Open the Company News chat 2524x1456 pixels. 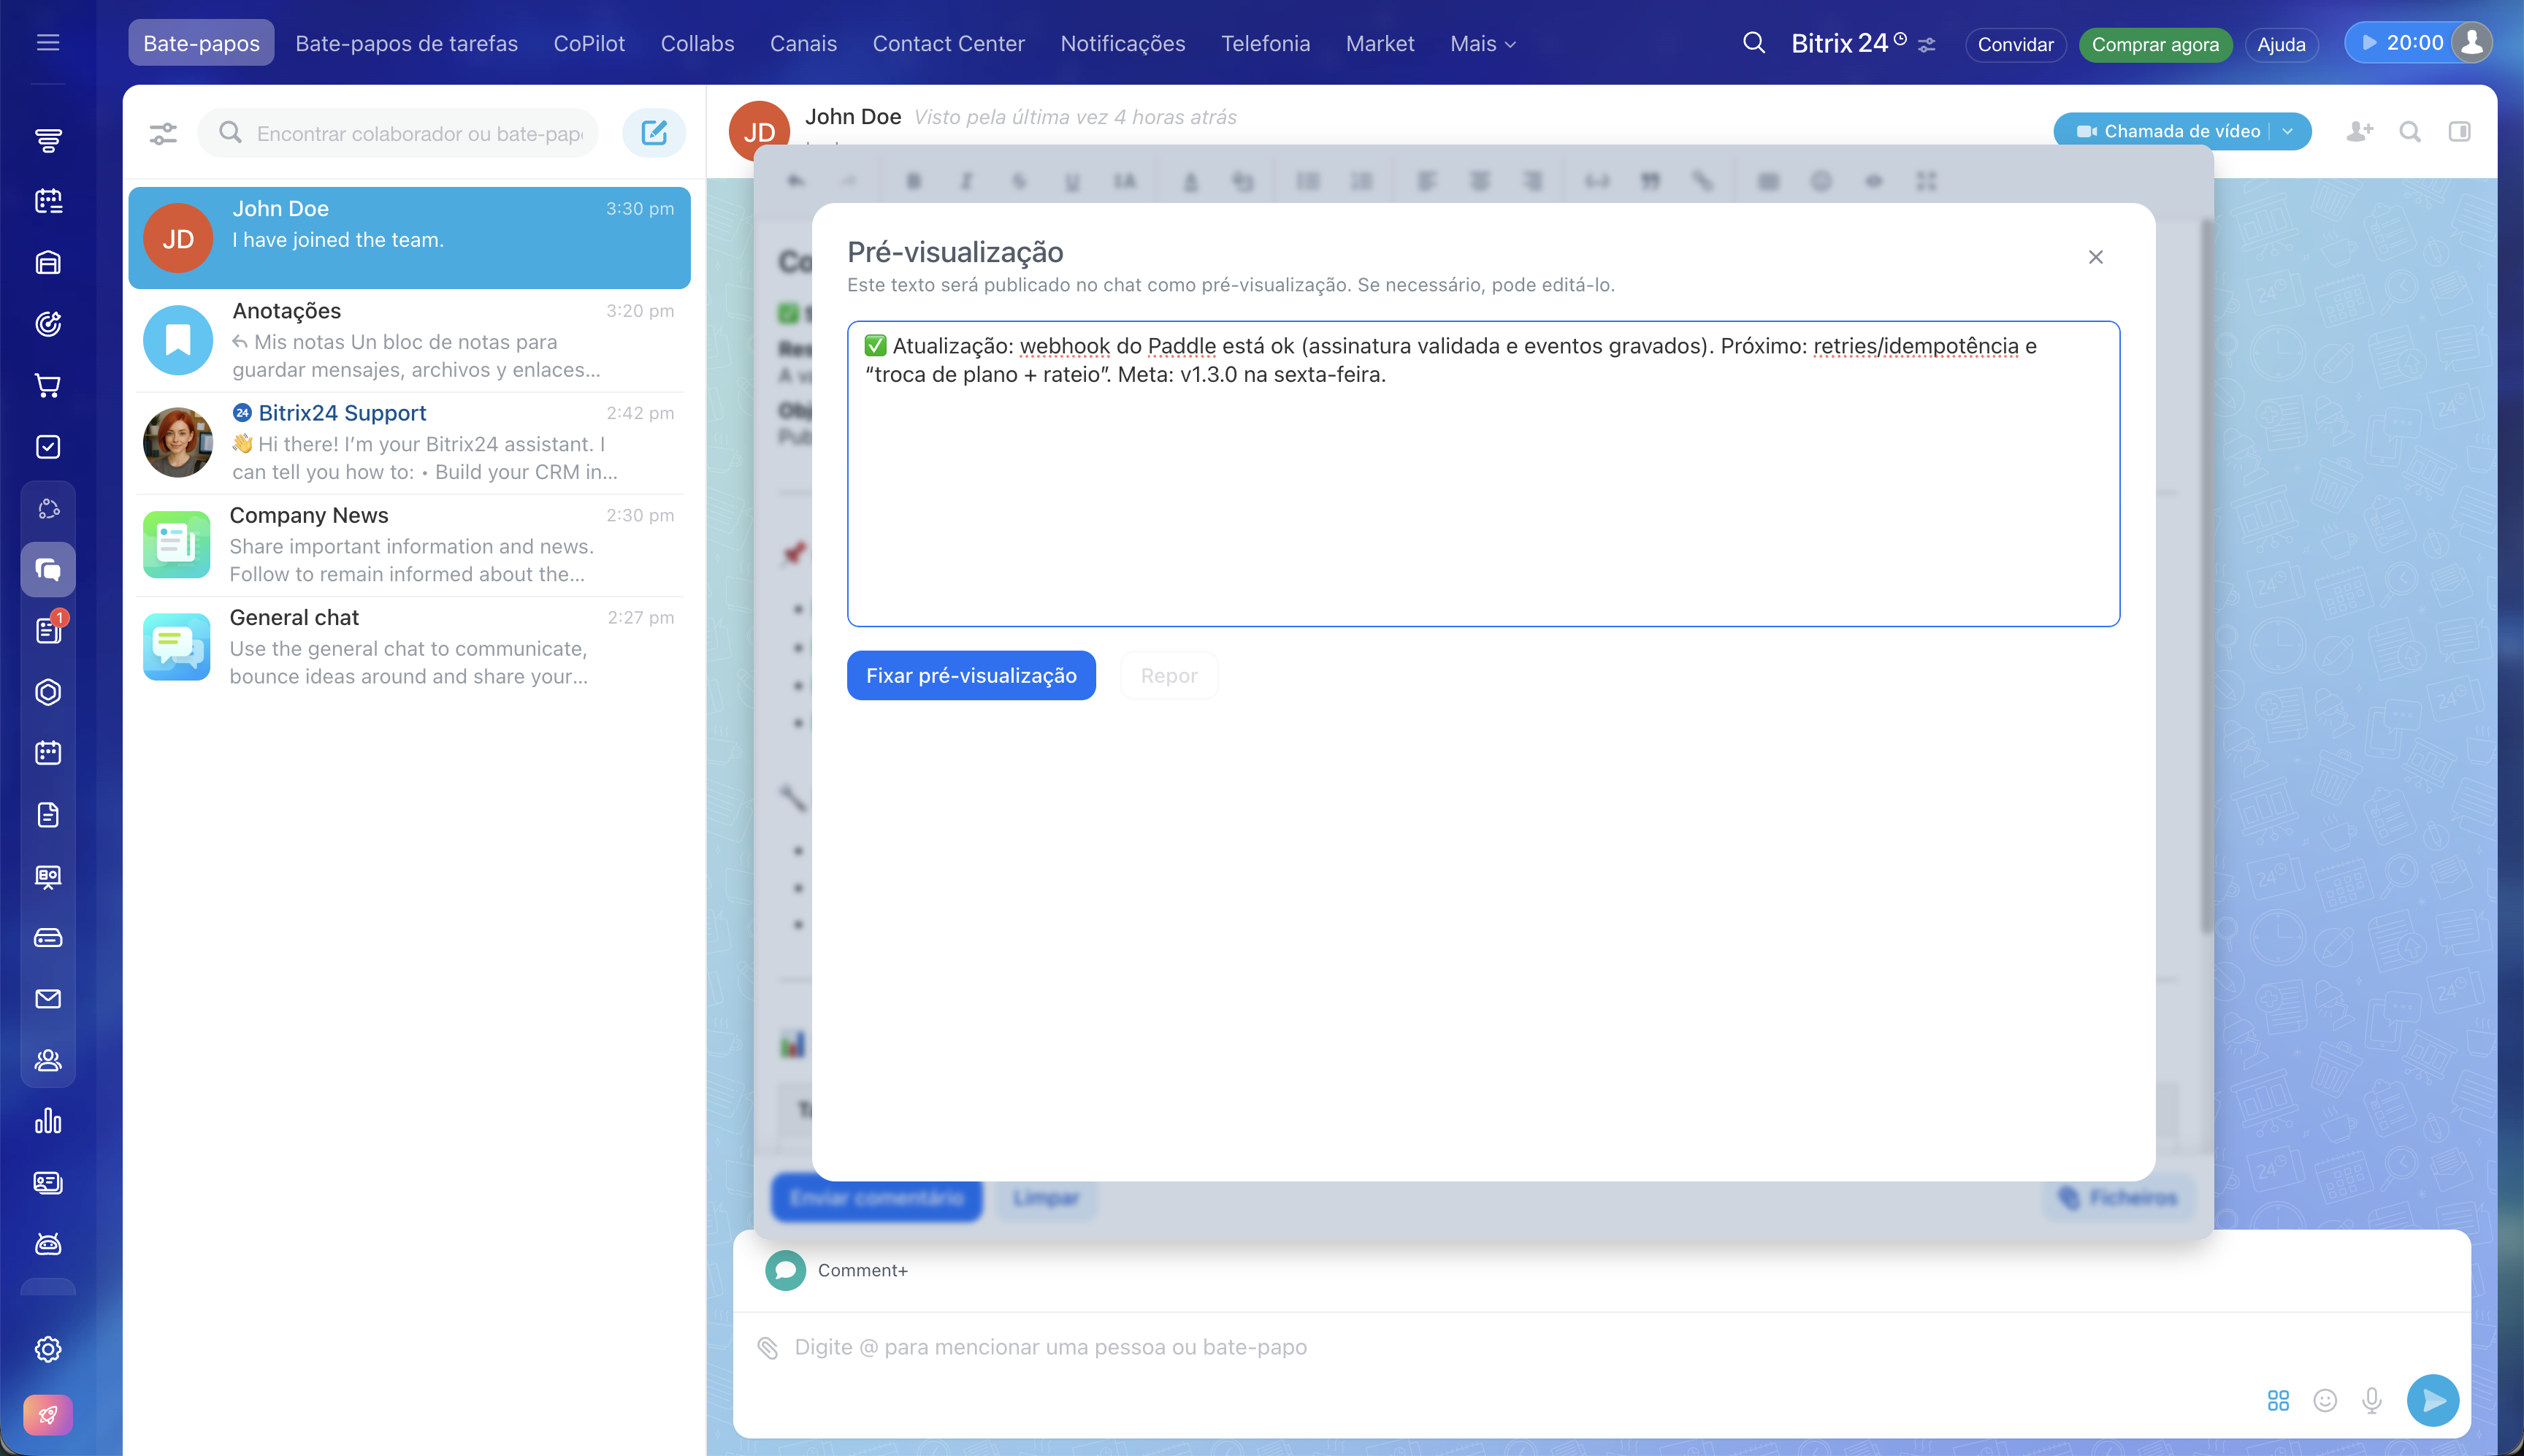click(x=409, y=545)
